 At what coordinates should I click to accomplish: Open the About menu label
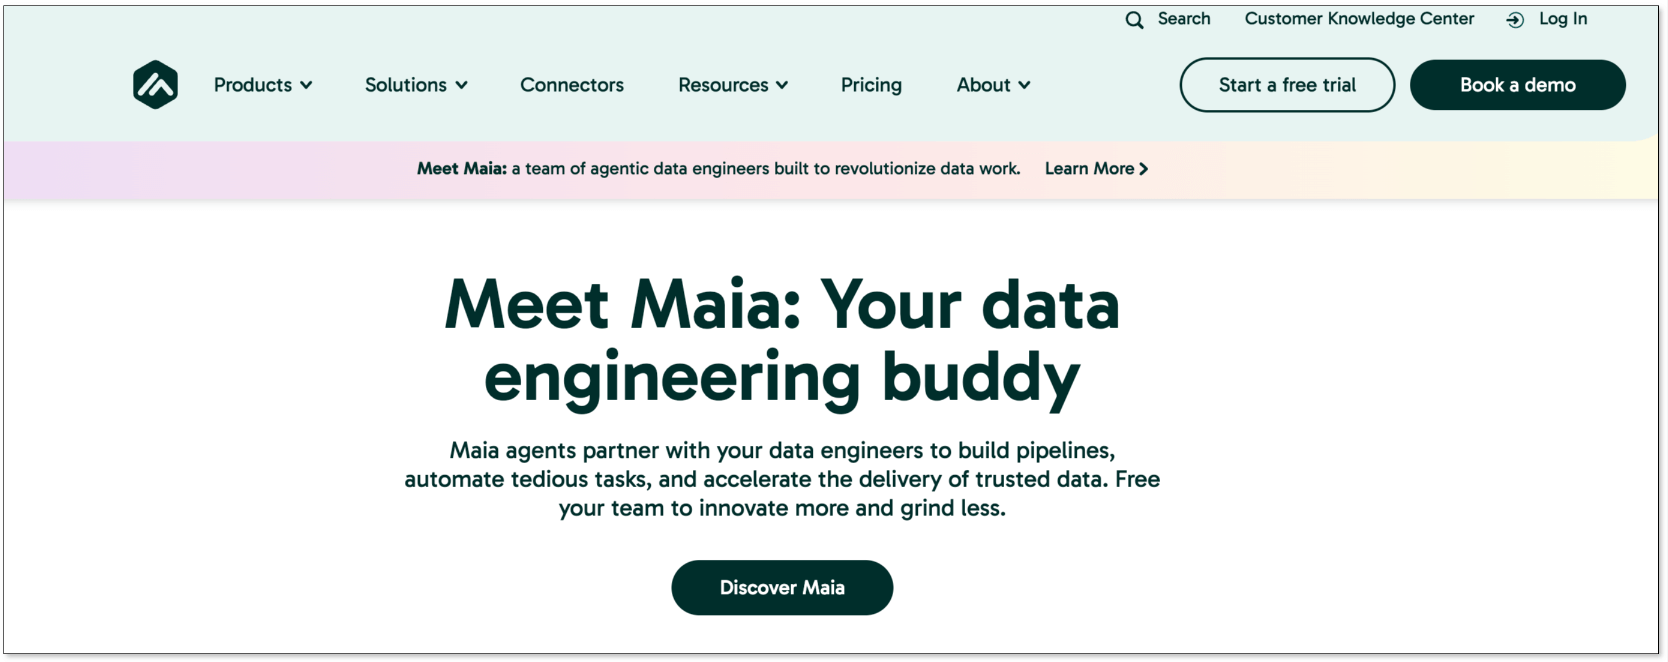pyautogui.click(x=983, y=85)
